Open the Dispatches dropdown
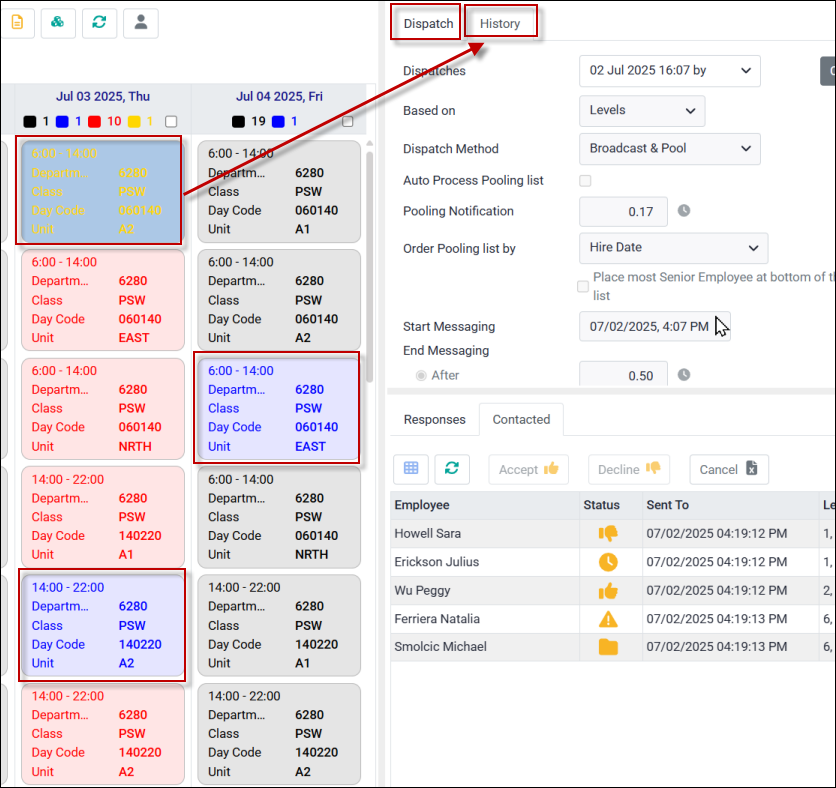This screenshot has height=788, width=836. coord(670,71)
